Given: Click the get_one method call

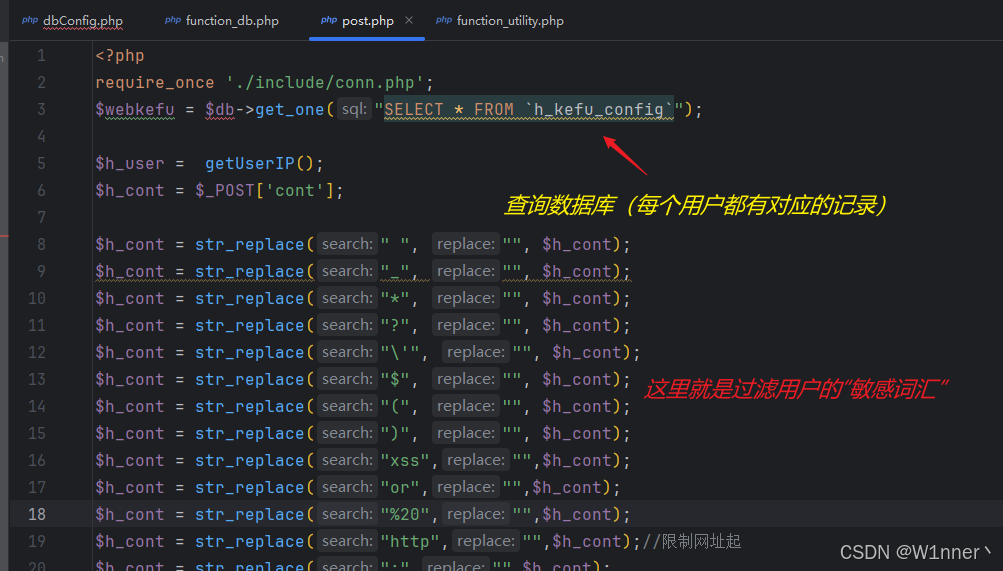Looking at the screenshot, I should click(290, 109).
